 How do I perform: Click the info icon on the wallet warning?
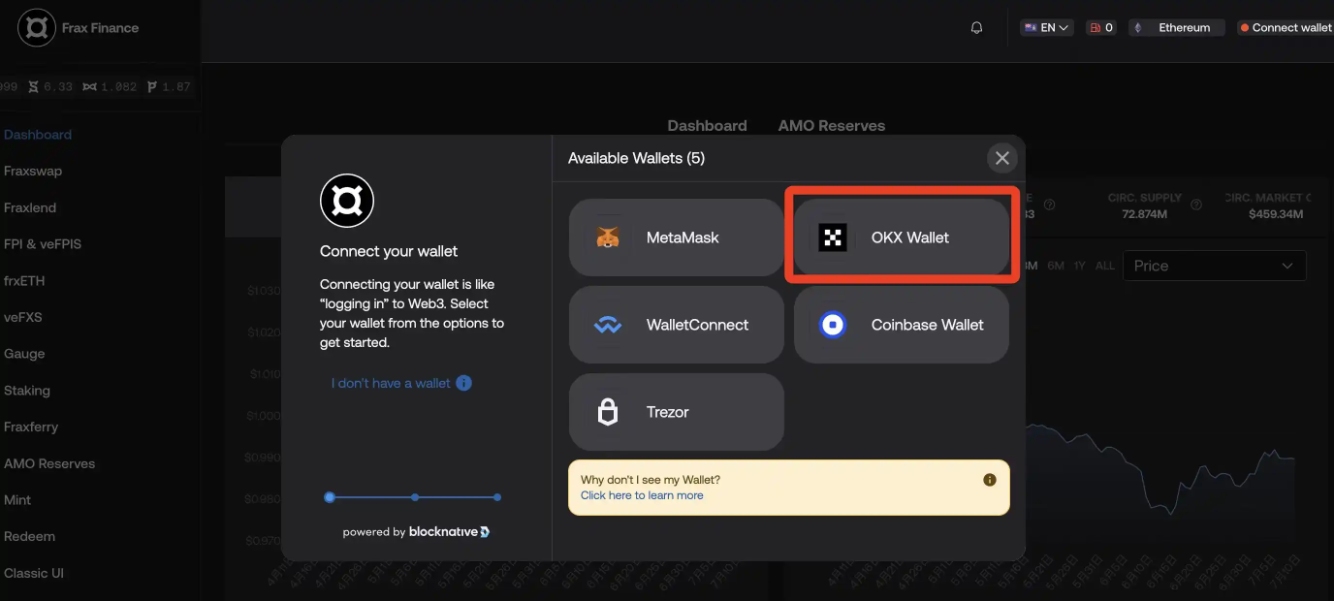(989, 479)
